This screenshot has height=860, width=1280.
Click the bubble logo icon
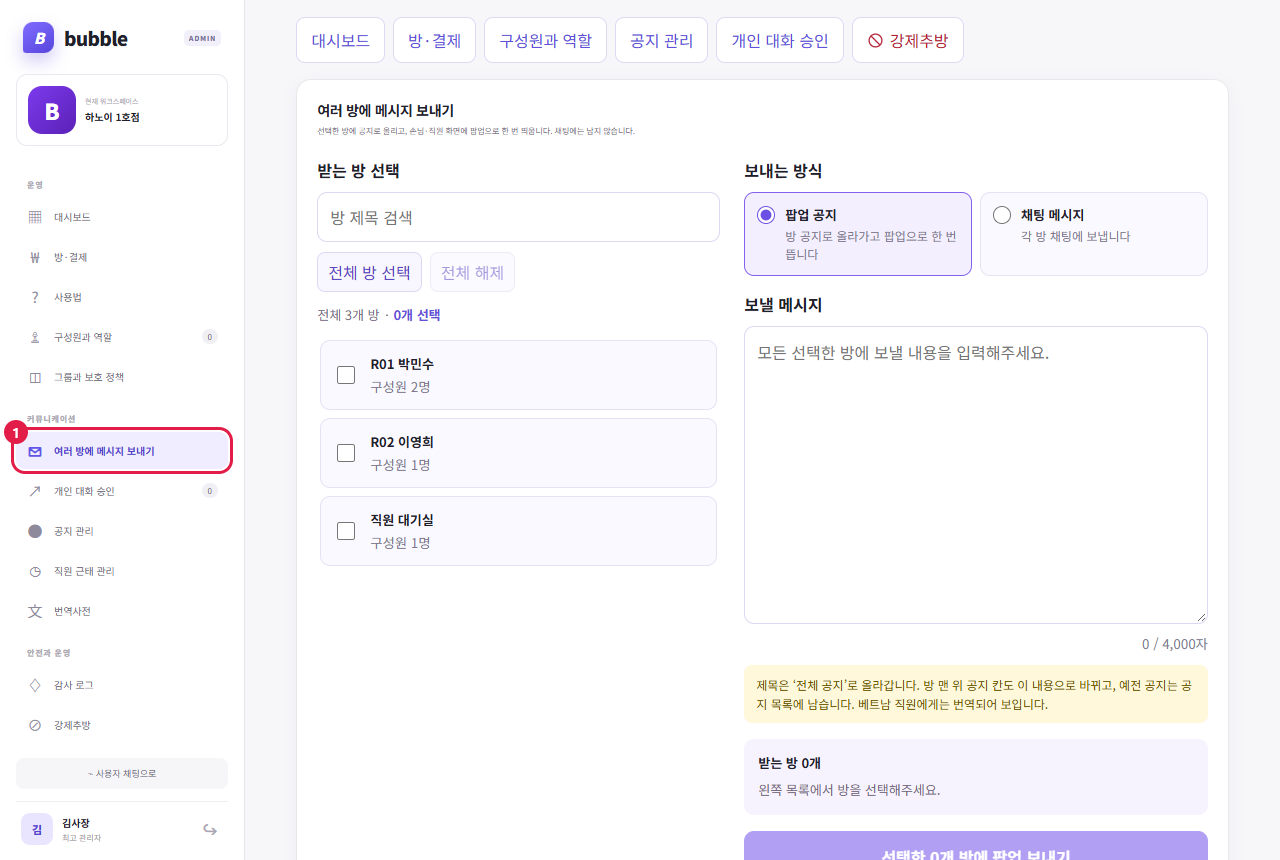pos(38,38)
